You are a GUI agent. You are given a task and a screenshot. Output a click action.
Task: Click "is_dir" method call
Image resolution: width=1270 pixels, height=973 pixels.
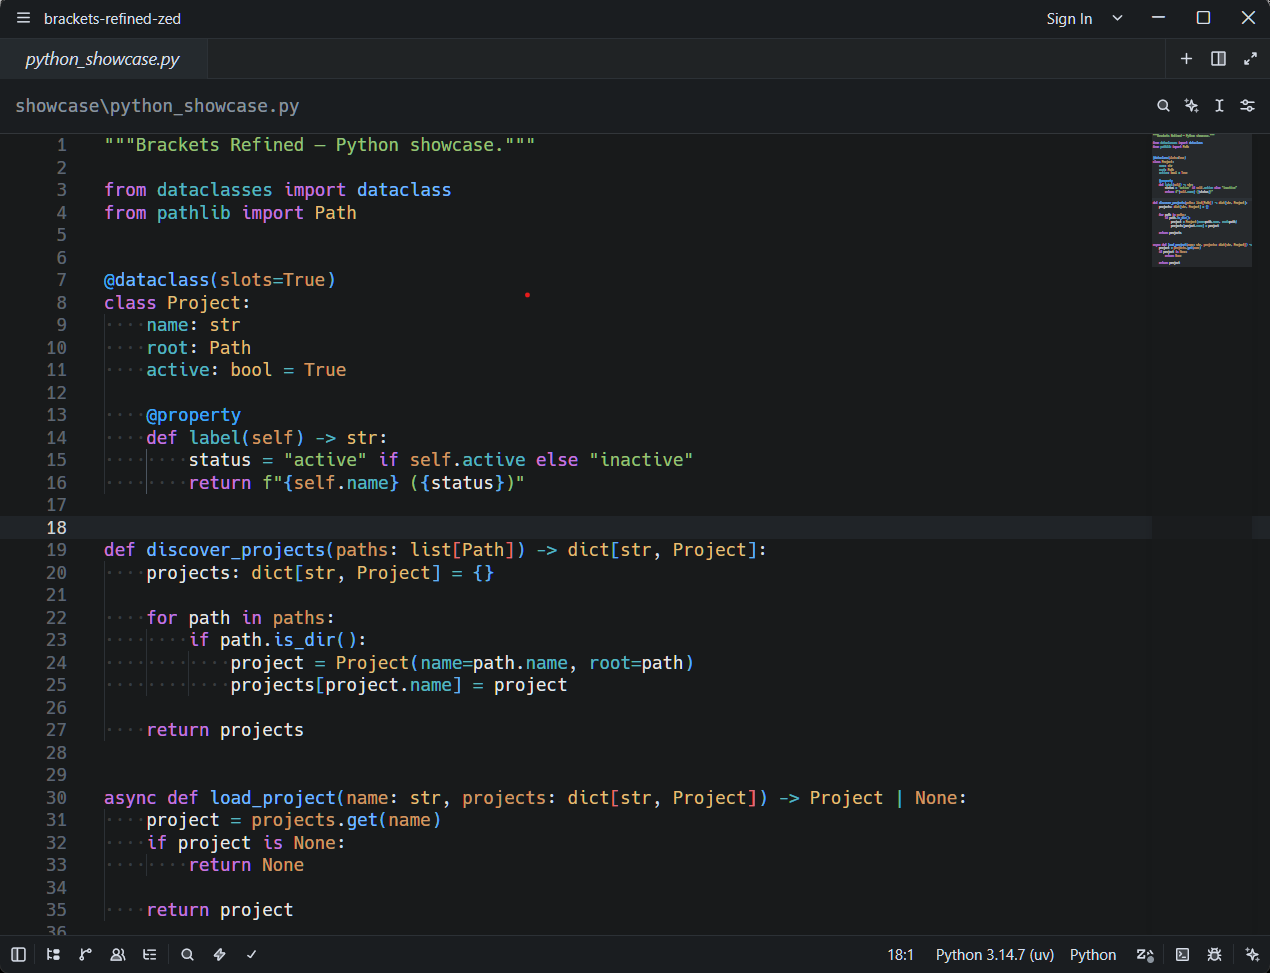(x=304, y=640)
